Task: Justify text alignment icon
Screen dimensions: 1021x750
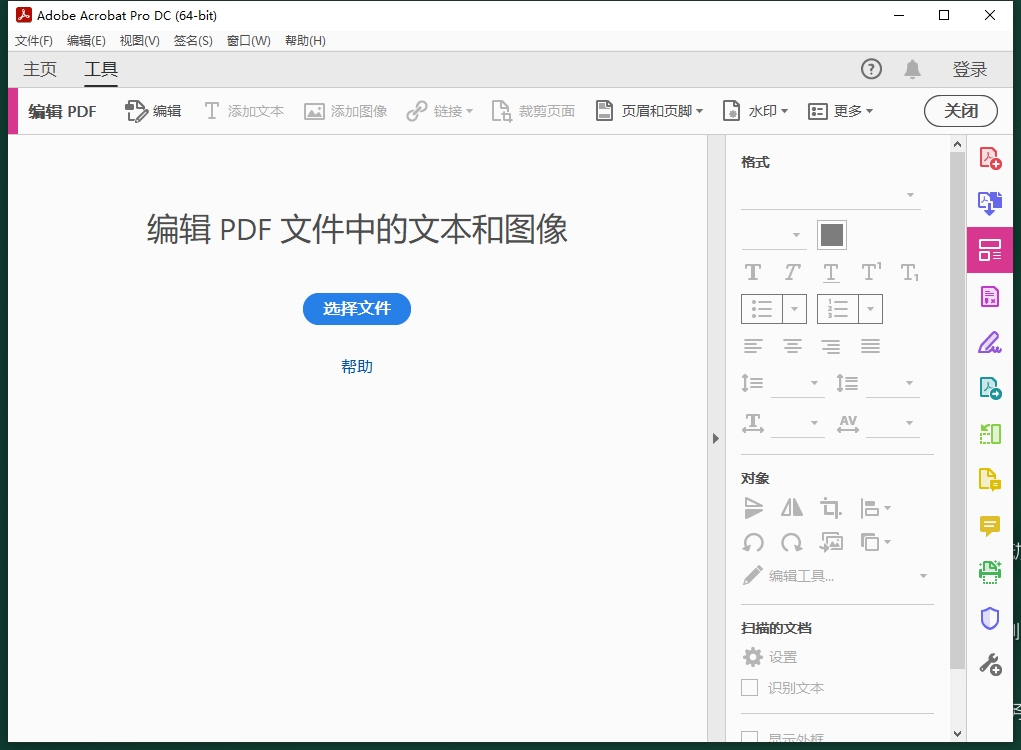Action: 871,346
